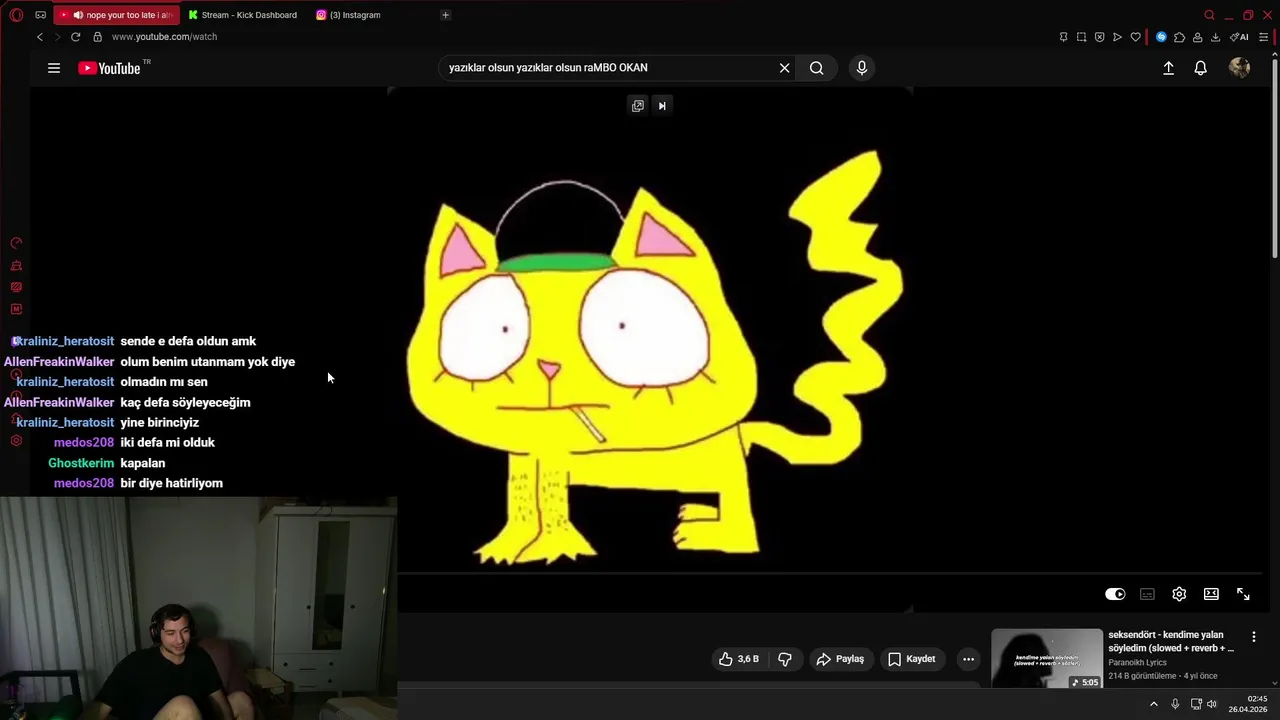The image size is (1280, 720).
Task: Start voice search with microphone button
Action: tap(862, 68)
